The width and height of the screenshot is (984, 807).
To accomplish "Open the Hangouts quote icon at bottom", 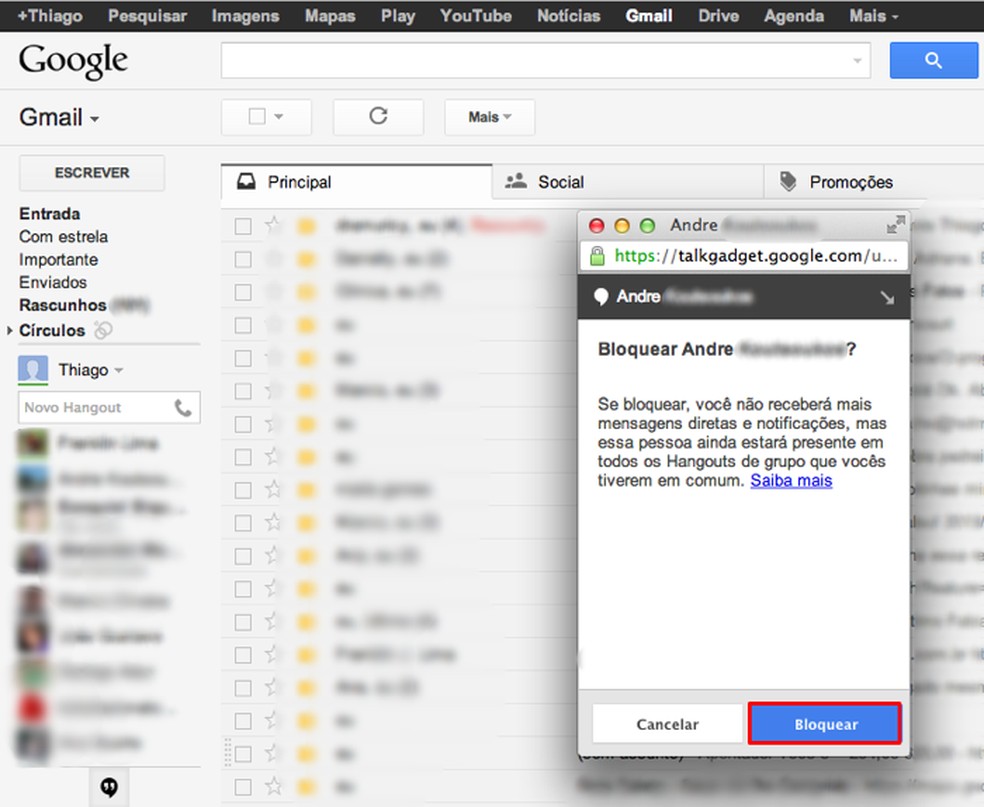I will click(109, 786).
